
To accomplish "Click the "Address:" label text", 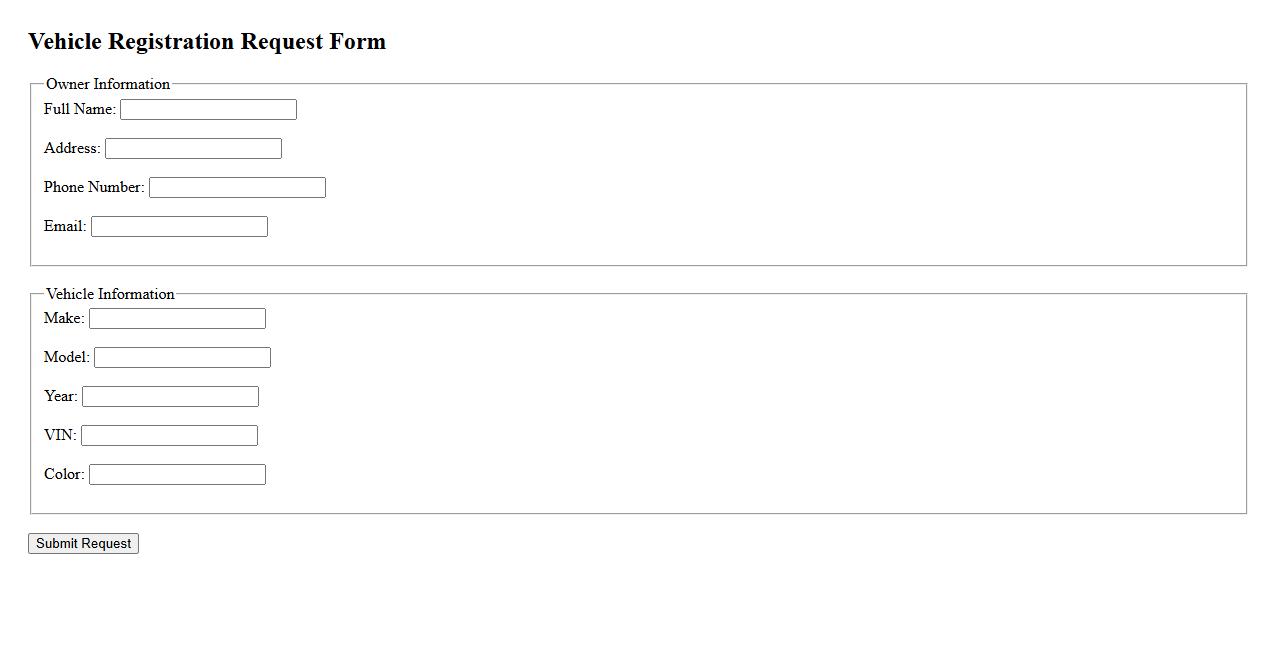I will click(72, 148).
